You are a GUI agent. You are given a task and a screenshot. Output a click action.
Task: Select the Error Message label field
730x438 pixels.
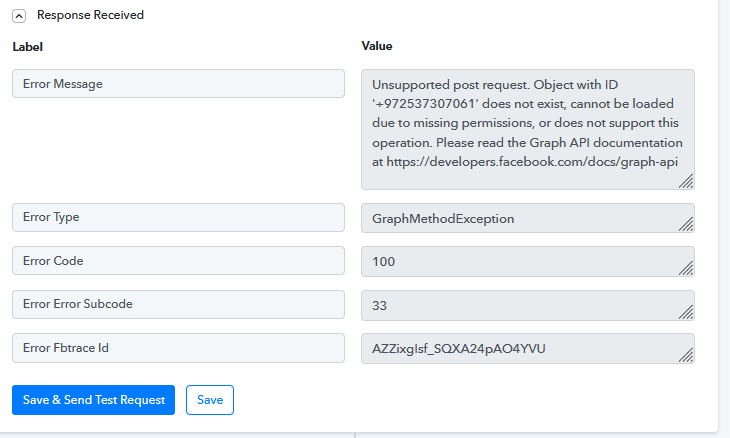[178, 84]
